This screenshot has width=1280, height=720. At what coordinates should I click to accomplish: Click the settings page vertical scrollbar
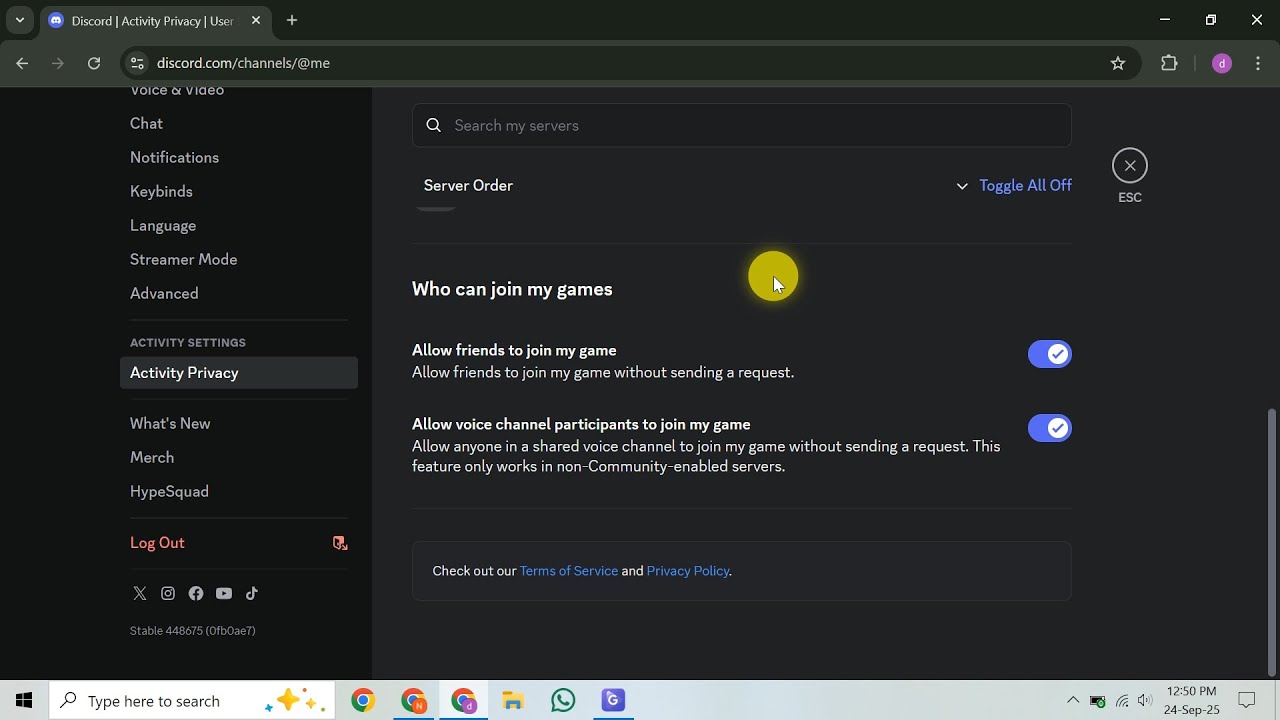[1272, 543]
